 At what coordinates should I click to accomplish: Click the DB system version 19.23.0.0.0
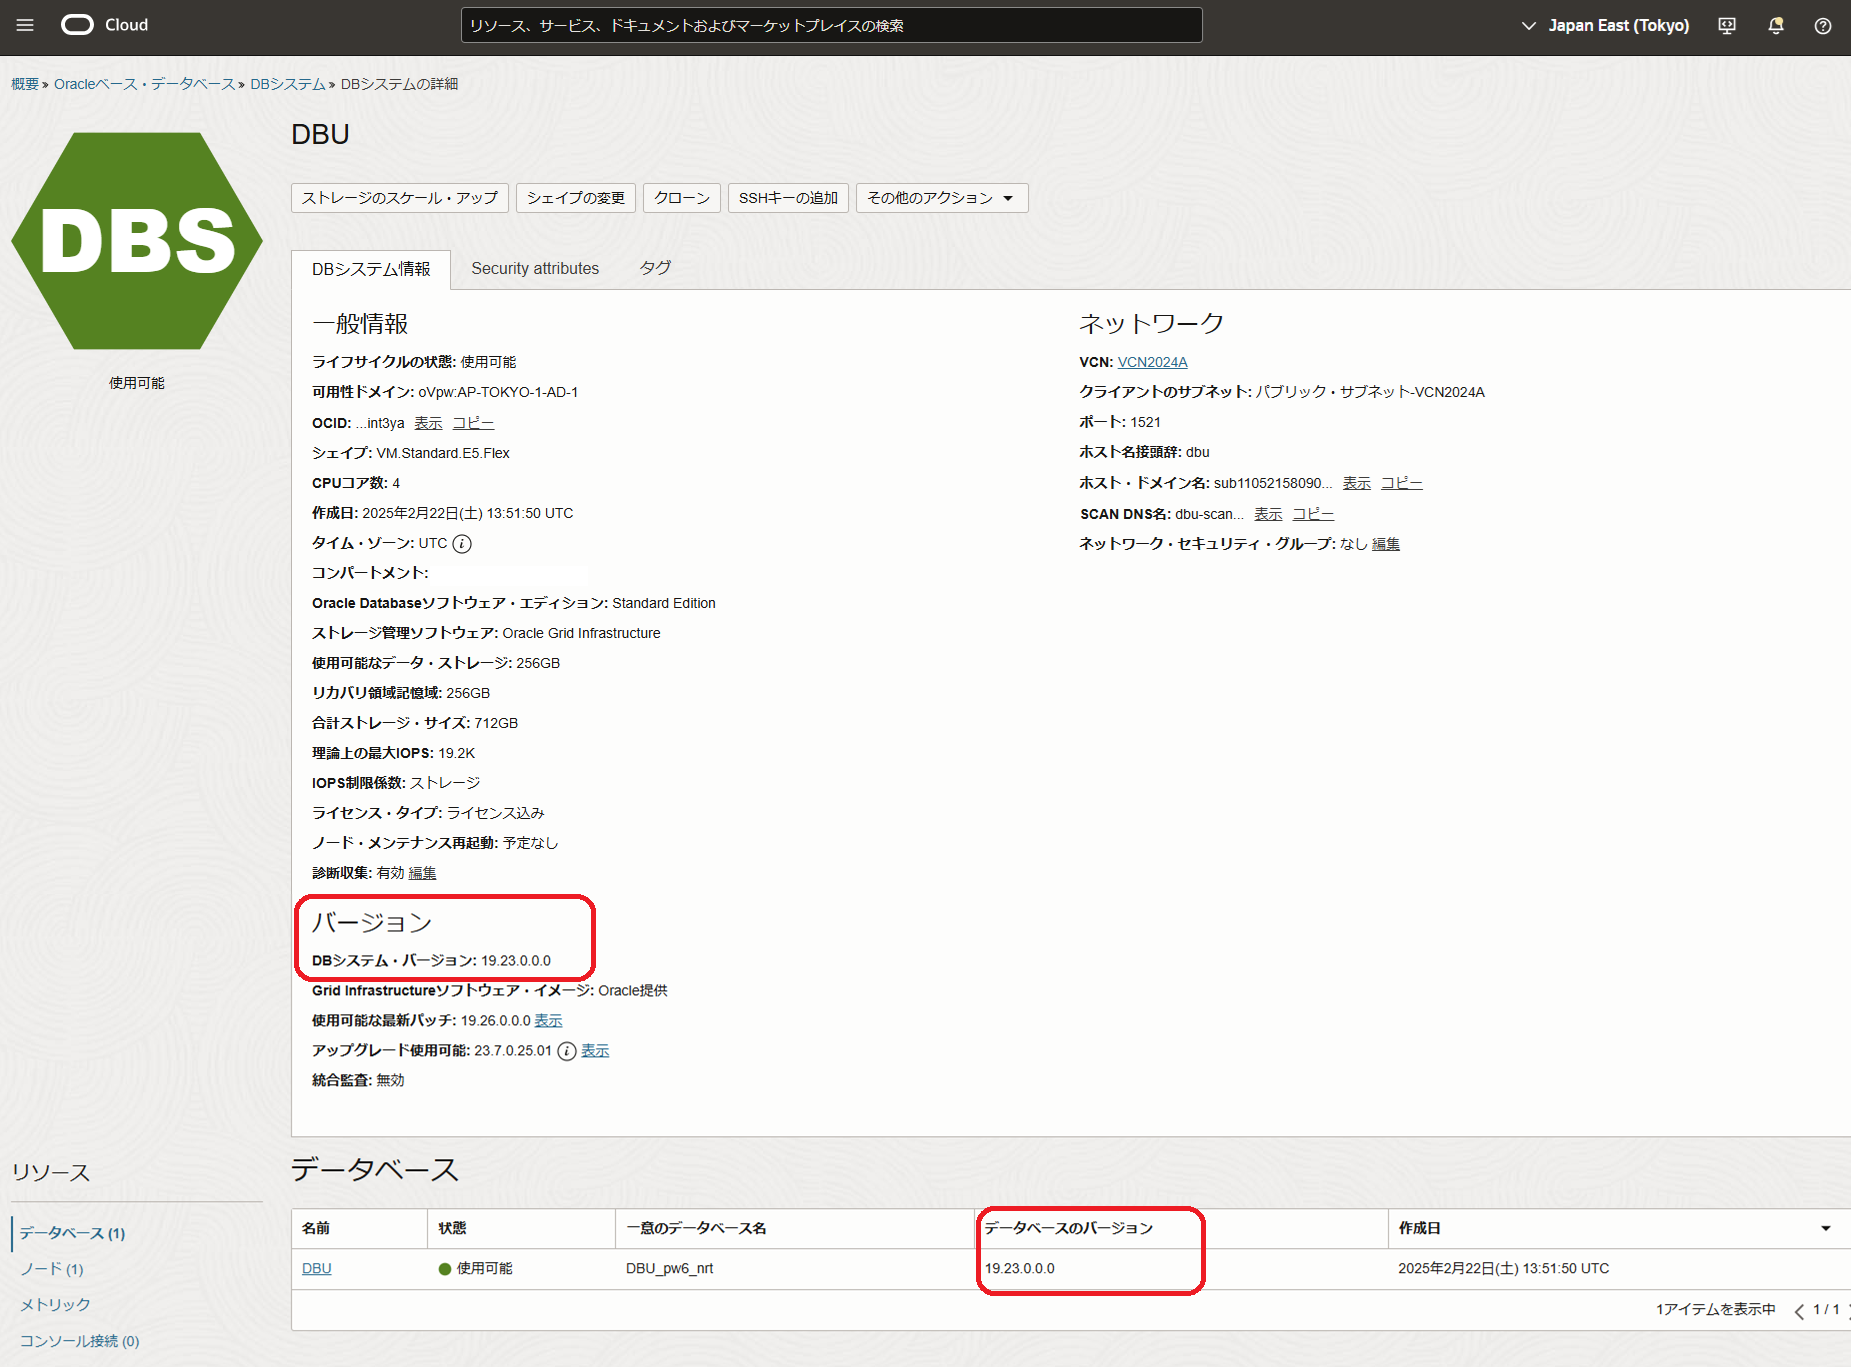tap(516, 961)
